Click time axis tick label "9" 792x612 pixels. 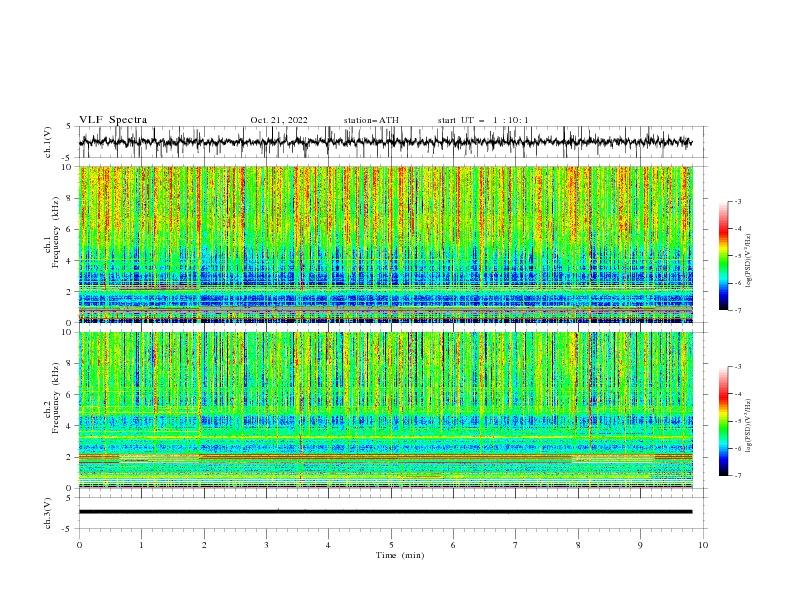(x=640, y=545)
